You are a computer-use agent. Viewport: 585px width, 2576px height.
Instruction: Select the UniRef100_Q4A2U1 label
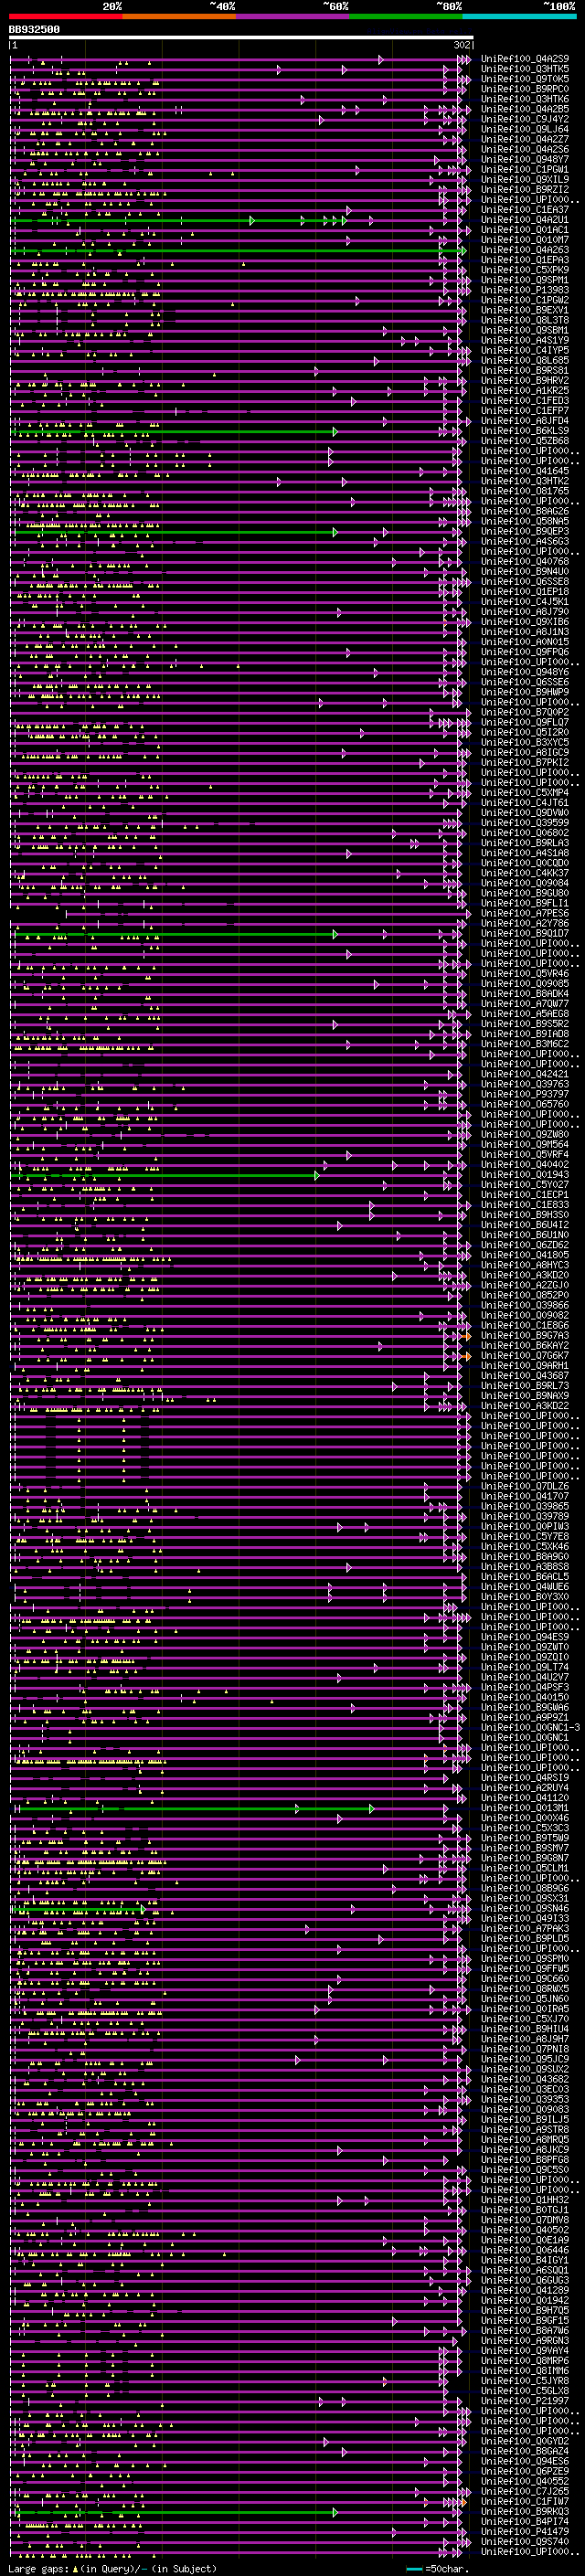[525, 220]
